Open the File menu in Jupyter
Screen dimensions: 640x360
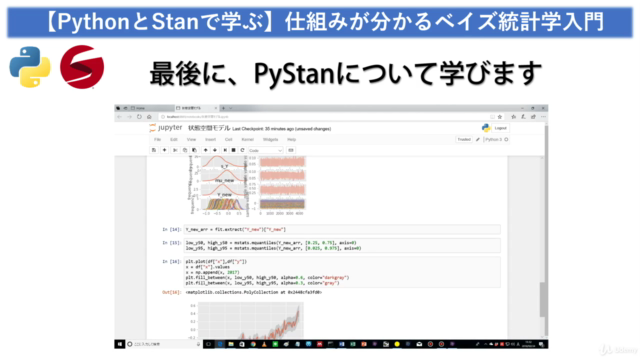click(x=157, y=140)
